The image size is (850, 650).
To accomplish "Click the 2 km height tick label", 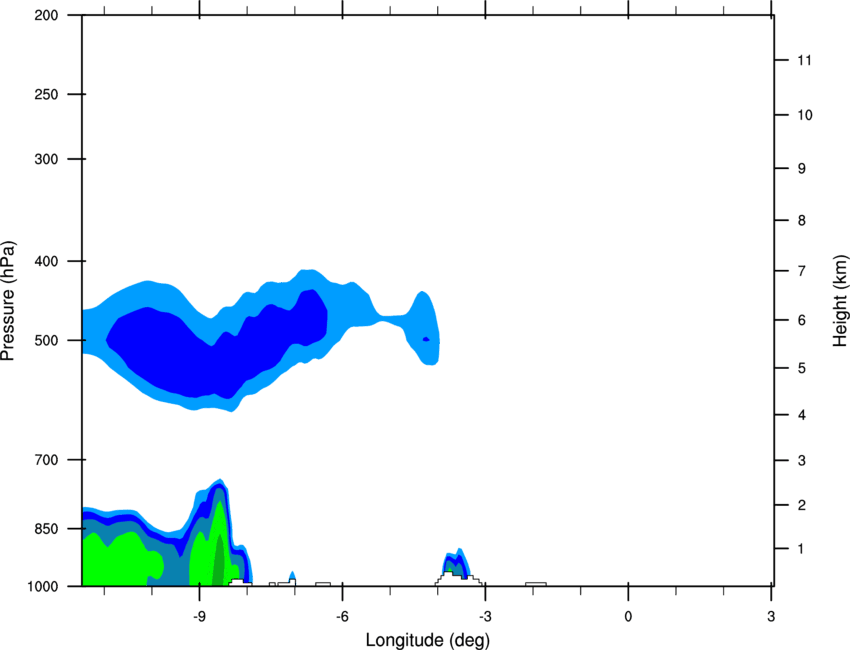I will pos(802,505).
